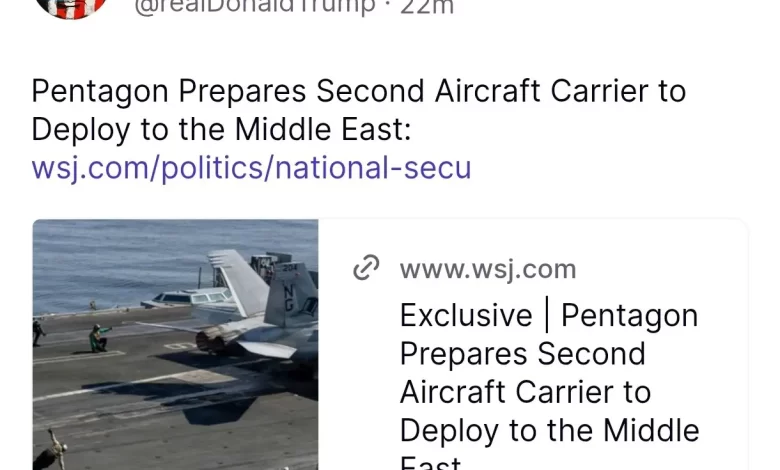Click the 22m post timestamp
The width and height of the screenshot is (780, 470).
click(427, 7)
